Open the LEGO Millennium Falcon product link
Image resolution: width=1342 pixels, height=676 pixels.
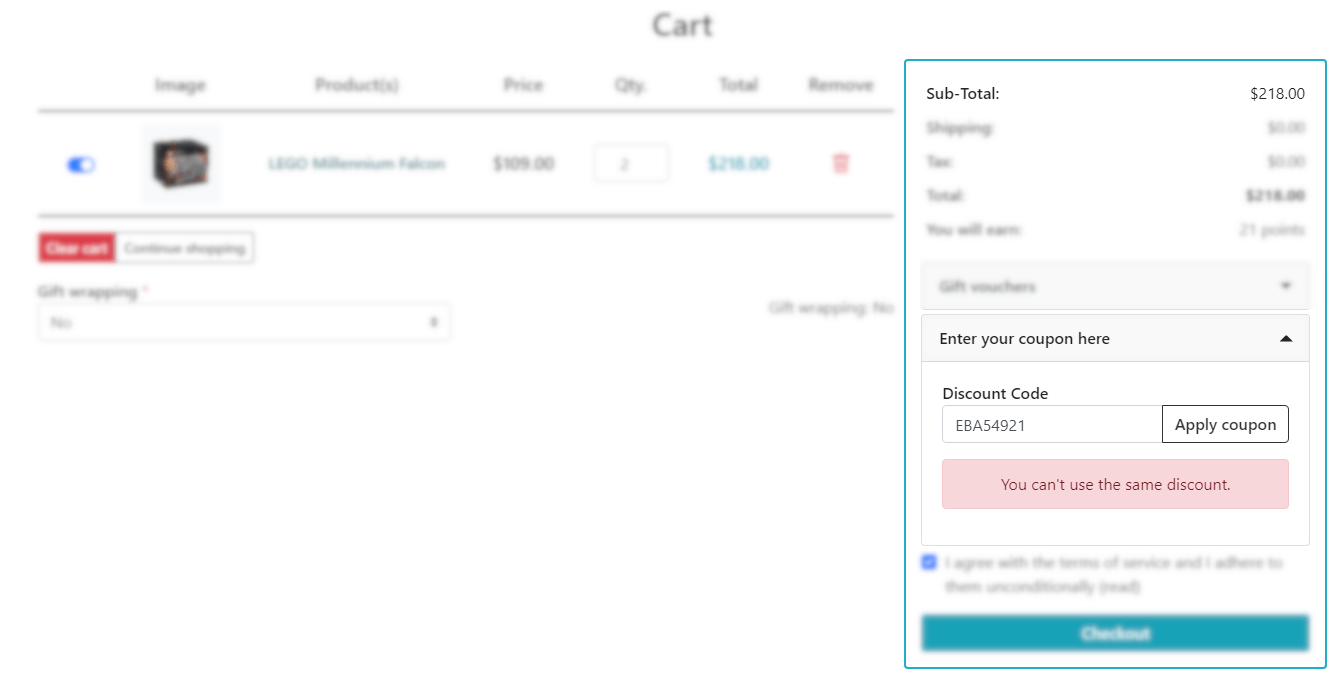click(357, 163)
